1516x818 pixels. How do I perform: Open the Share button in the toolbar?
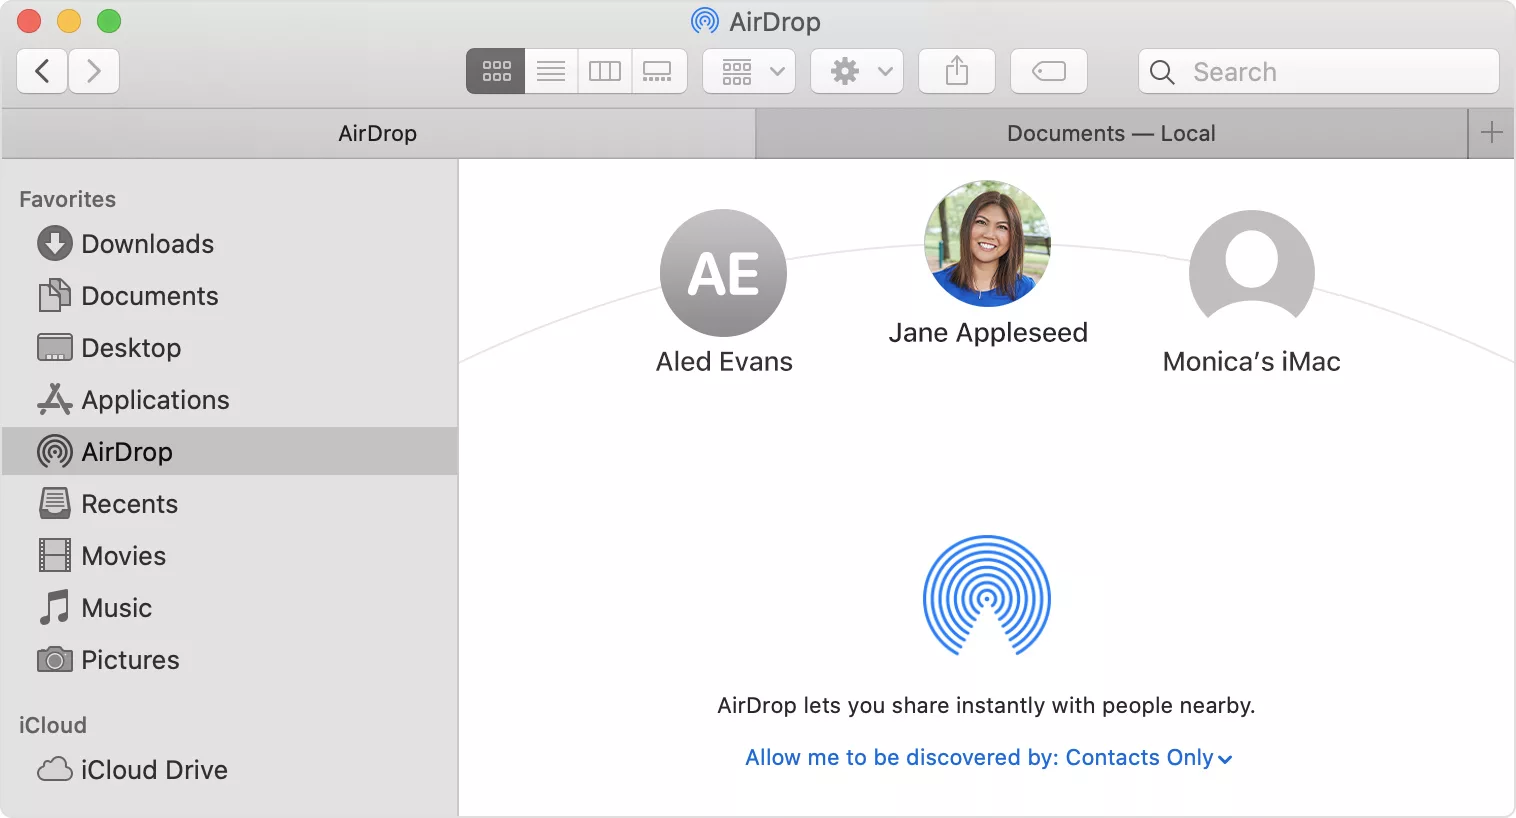[x=956, y=71]
